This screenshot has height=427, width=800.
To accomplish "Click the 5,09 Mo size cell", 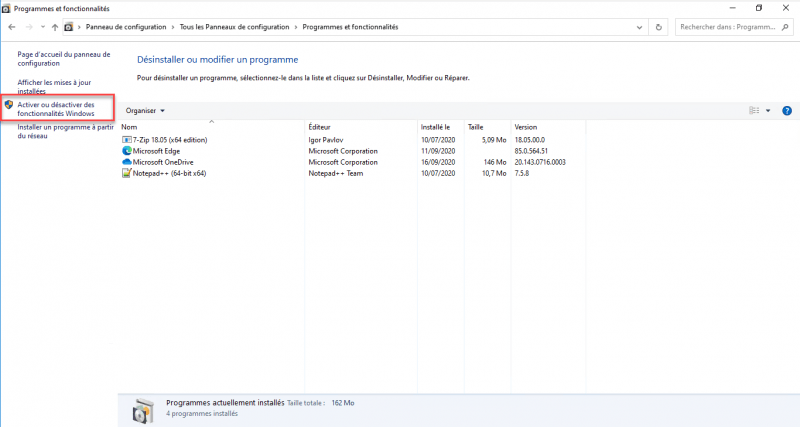I will (x=494, y=140).
